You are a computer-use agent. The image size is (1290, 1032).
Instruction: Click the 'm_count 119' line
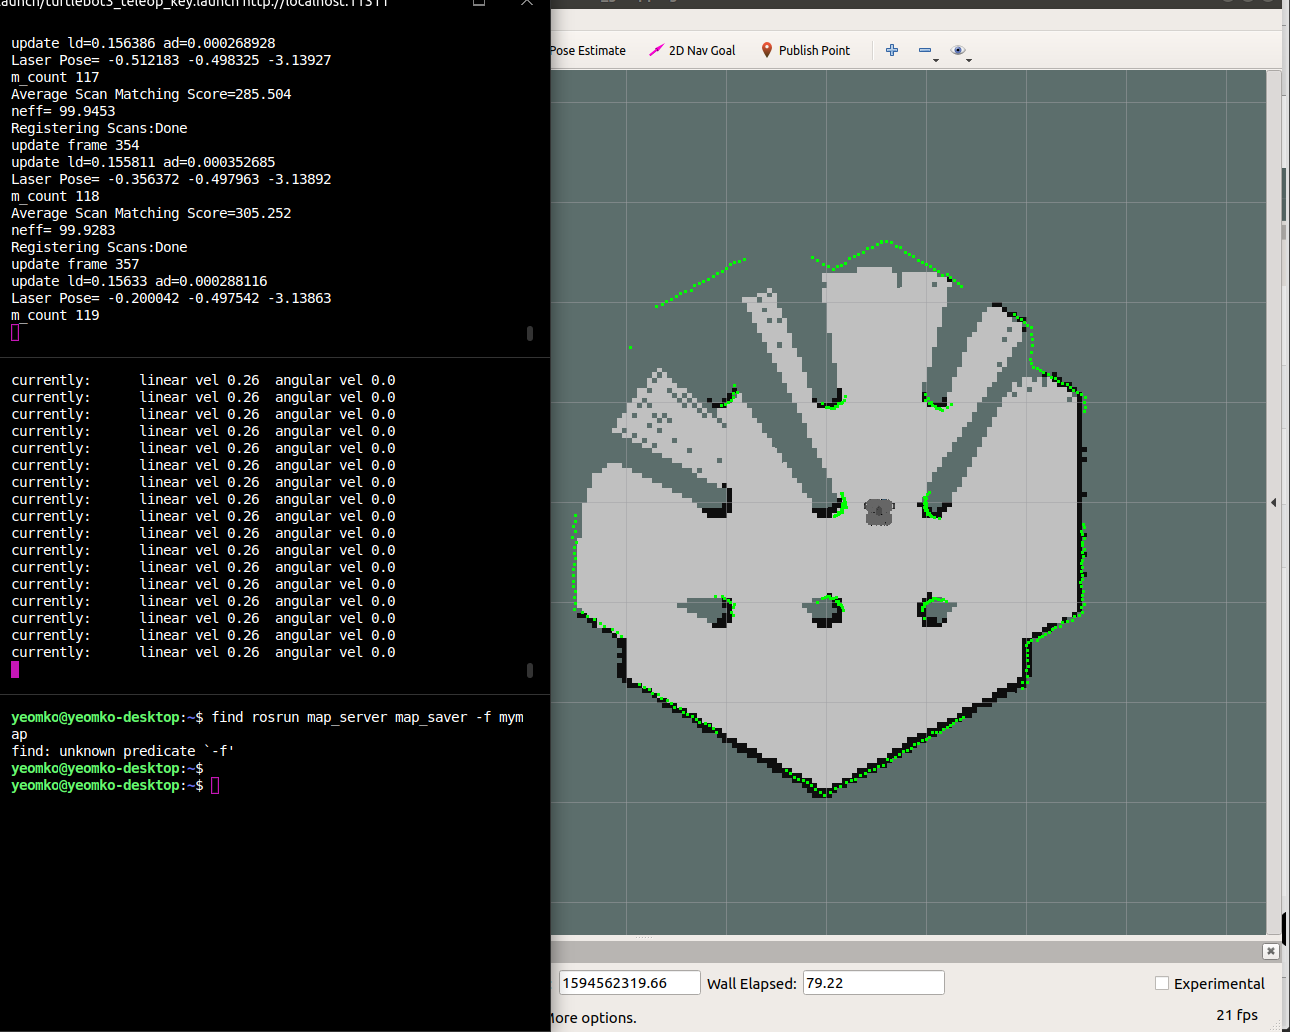tap(55, 315)
